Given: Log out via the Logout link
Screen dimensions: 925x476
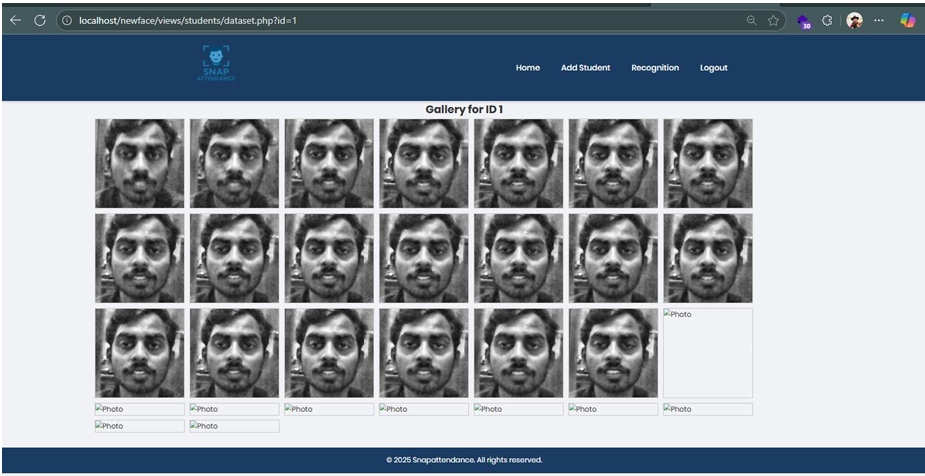Looking at the screenshot, I should tap(713, 68).
